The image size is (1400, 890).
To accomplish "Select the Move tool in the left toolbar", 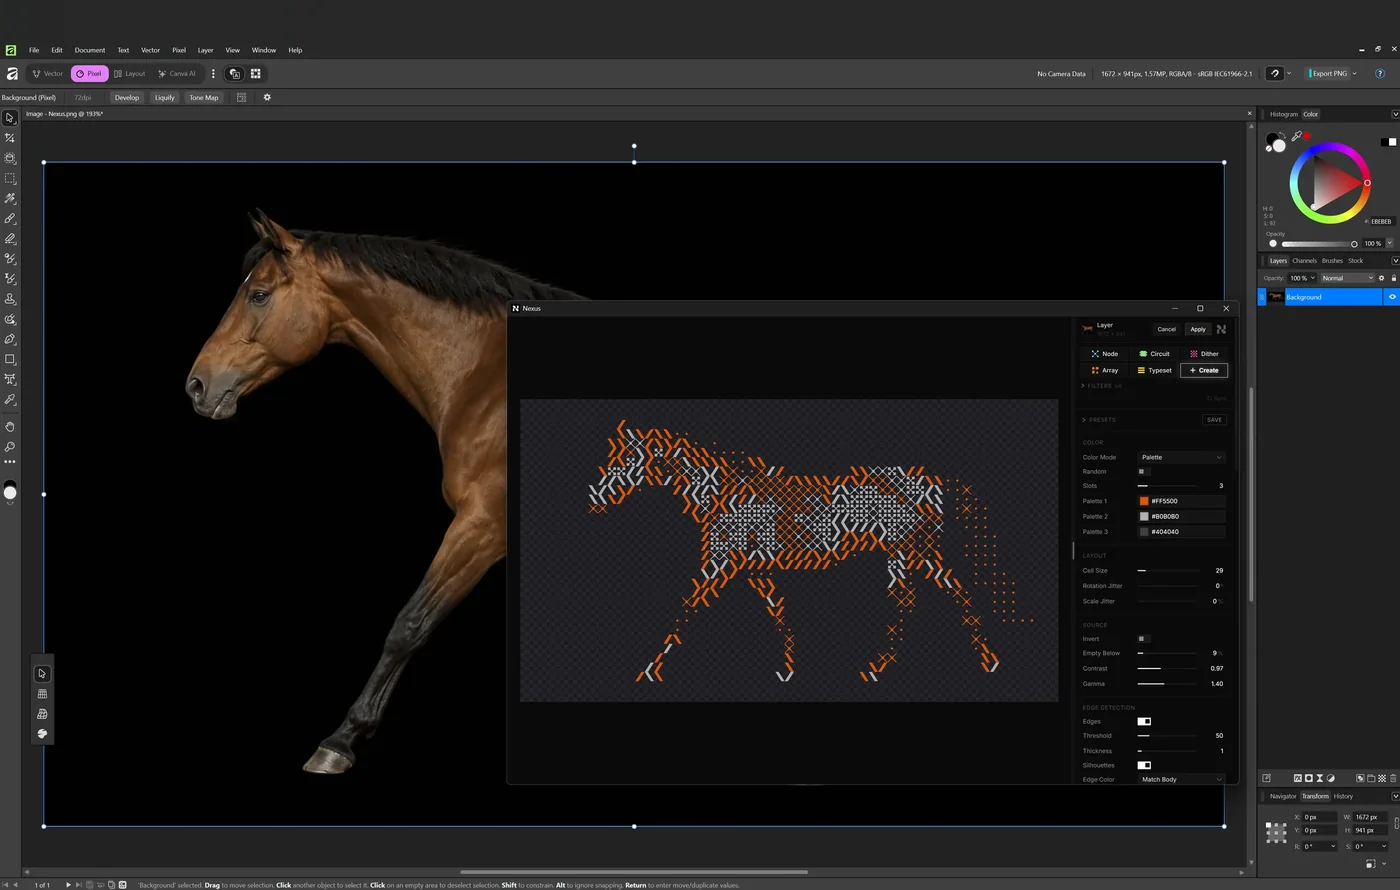I will 10,118.
